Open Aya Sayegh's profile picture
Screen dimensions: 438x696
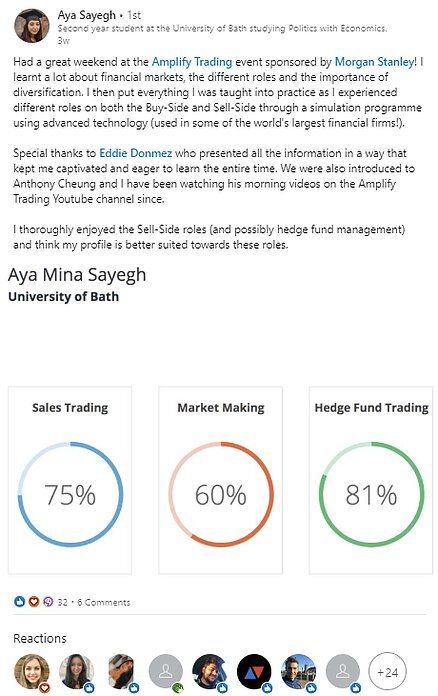pyautogui.click(x=32, y=26)
